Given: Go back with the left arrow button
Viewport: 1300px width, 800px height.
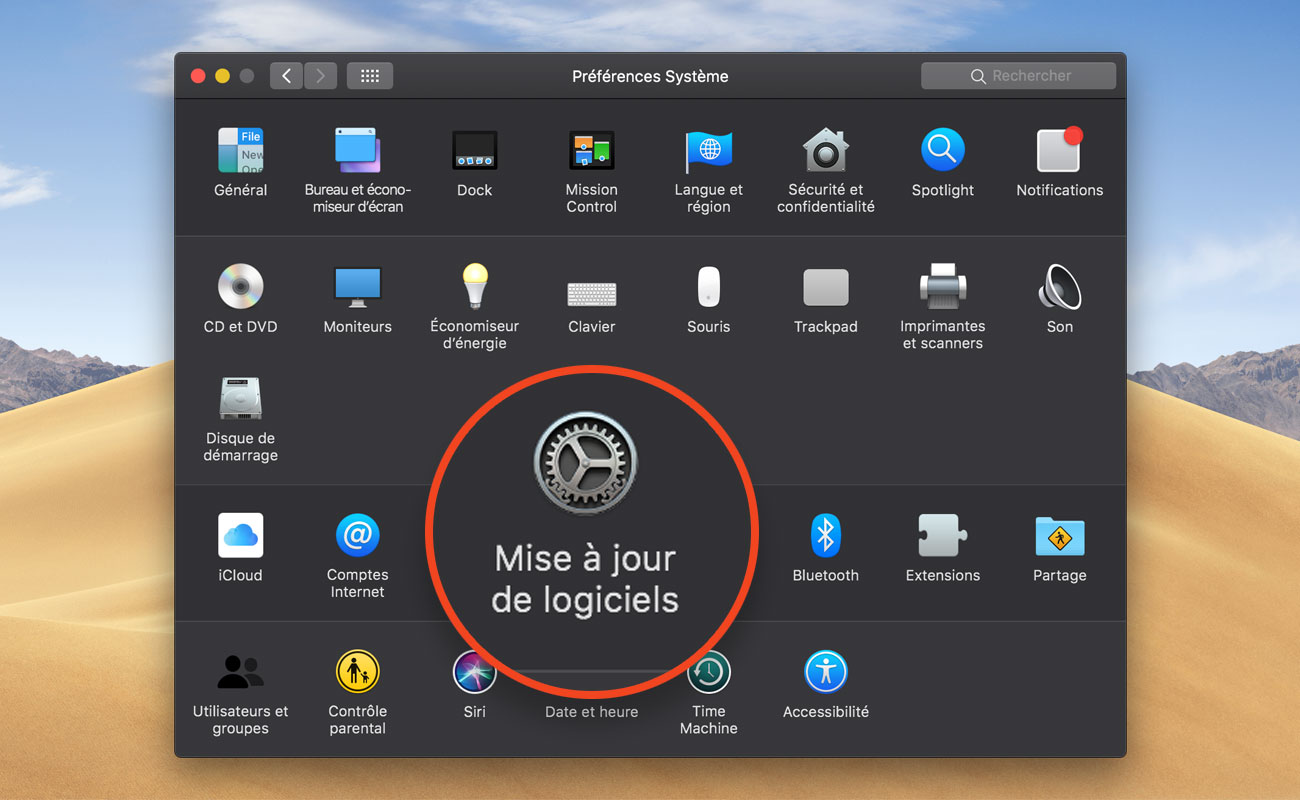Looking at the screenshot, I should [287, 76].
